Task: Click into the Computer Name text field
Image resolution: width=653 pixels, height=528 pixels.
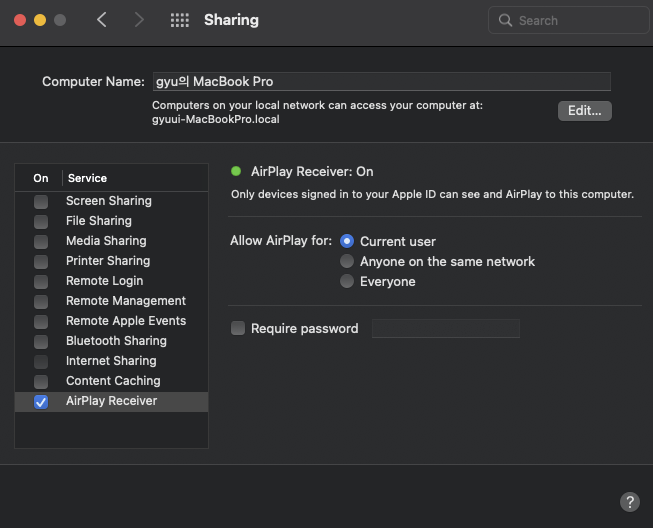Action: [382, 82]
